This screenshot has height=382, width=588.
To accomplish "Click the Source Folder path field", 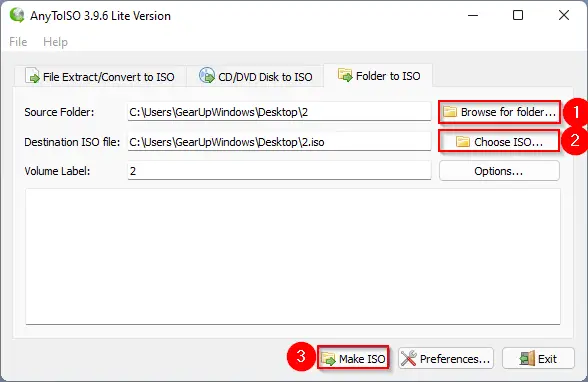I will tap(279, 112).
